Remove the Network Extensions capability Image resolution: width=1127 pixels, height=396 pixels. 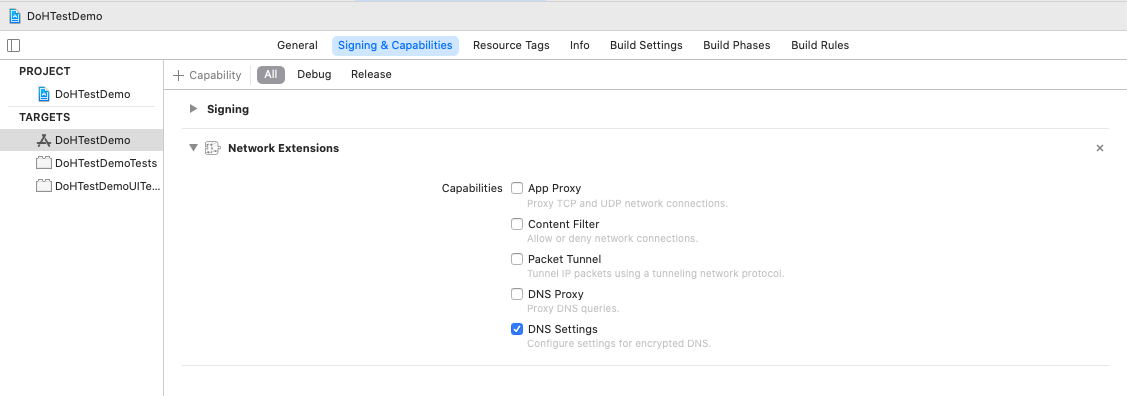tap(1100, 148)
